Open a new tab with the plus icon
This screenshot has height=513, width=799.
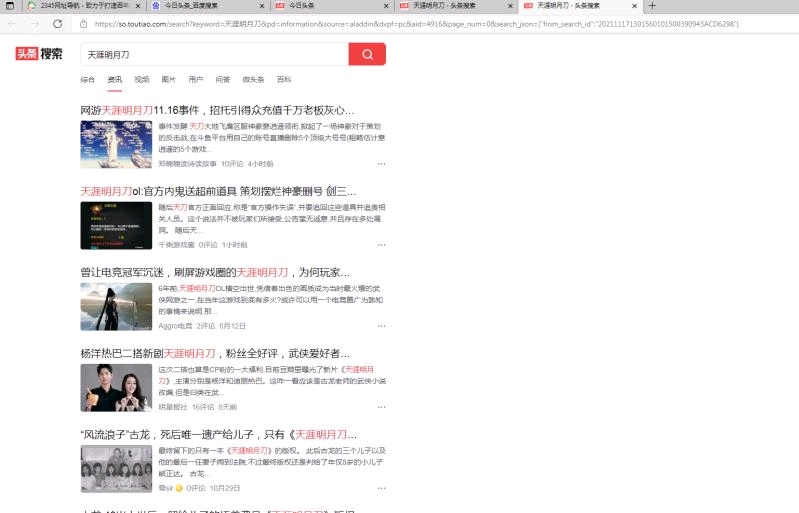[652, 6]
